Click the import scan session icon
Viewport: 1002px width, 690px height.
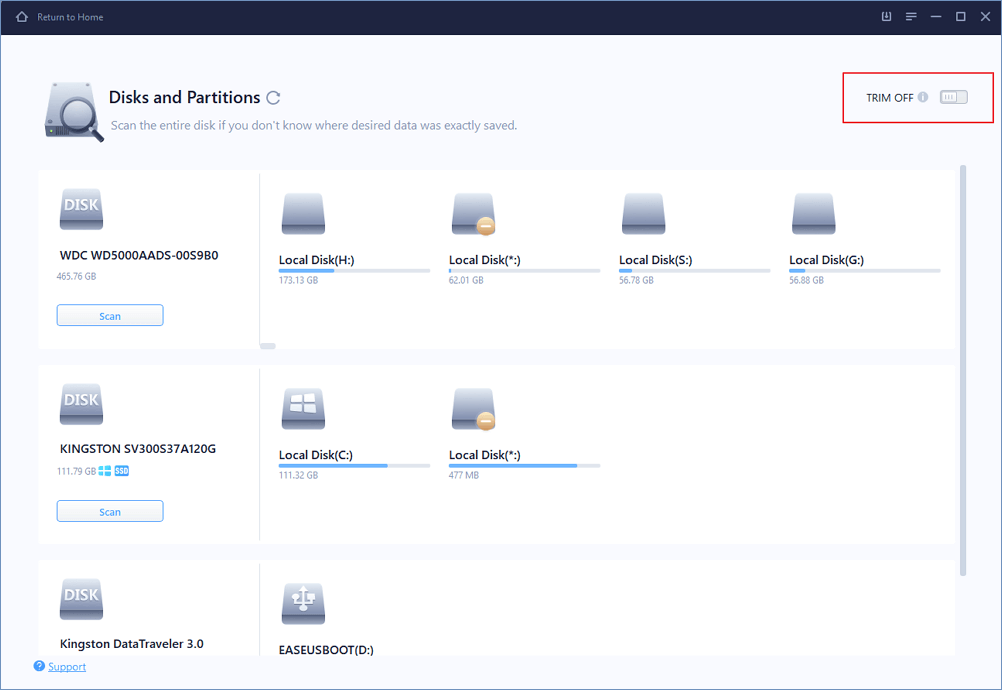(x=886, y=17)
